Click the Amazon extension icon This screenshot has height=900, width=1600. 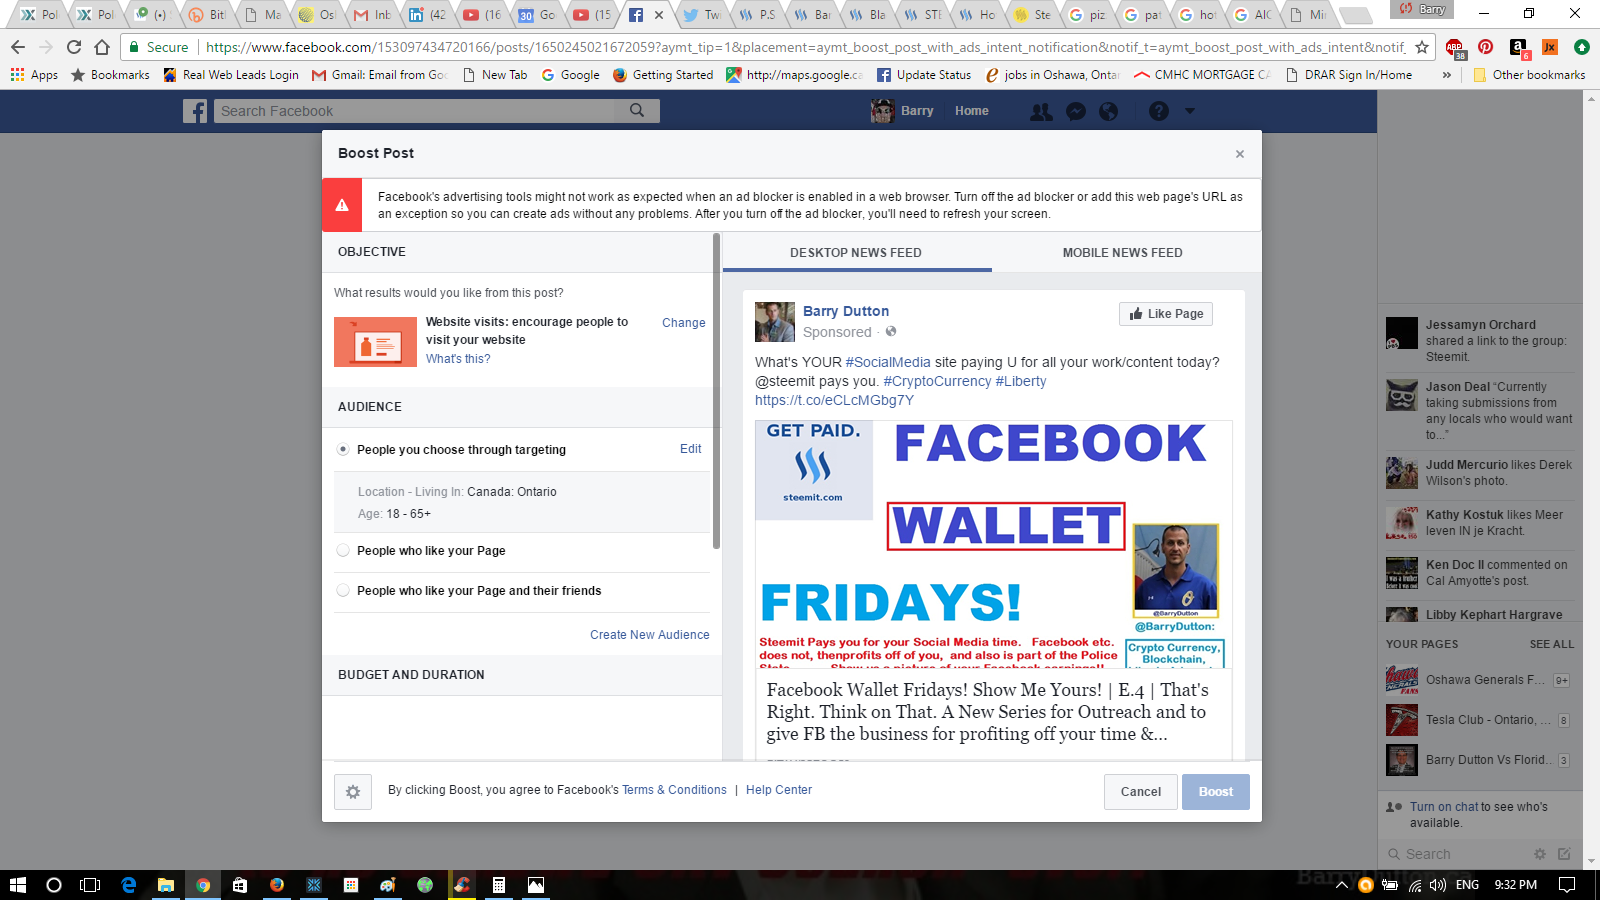tap(1518, 47)
